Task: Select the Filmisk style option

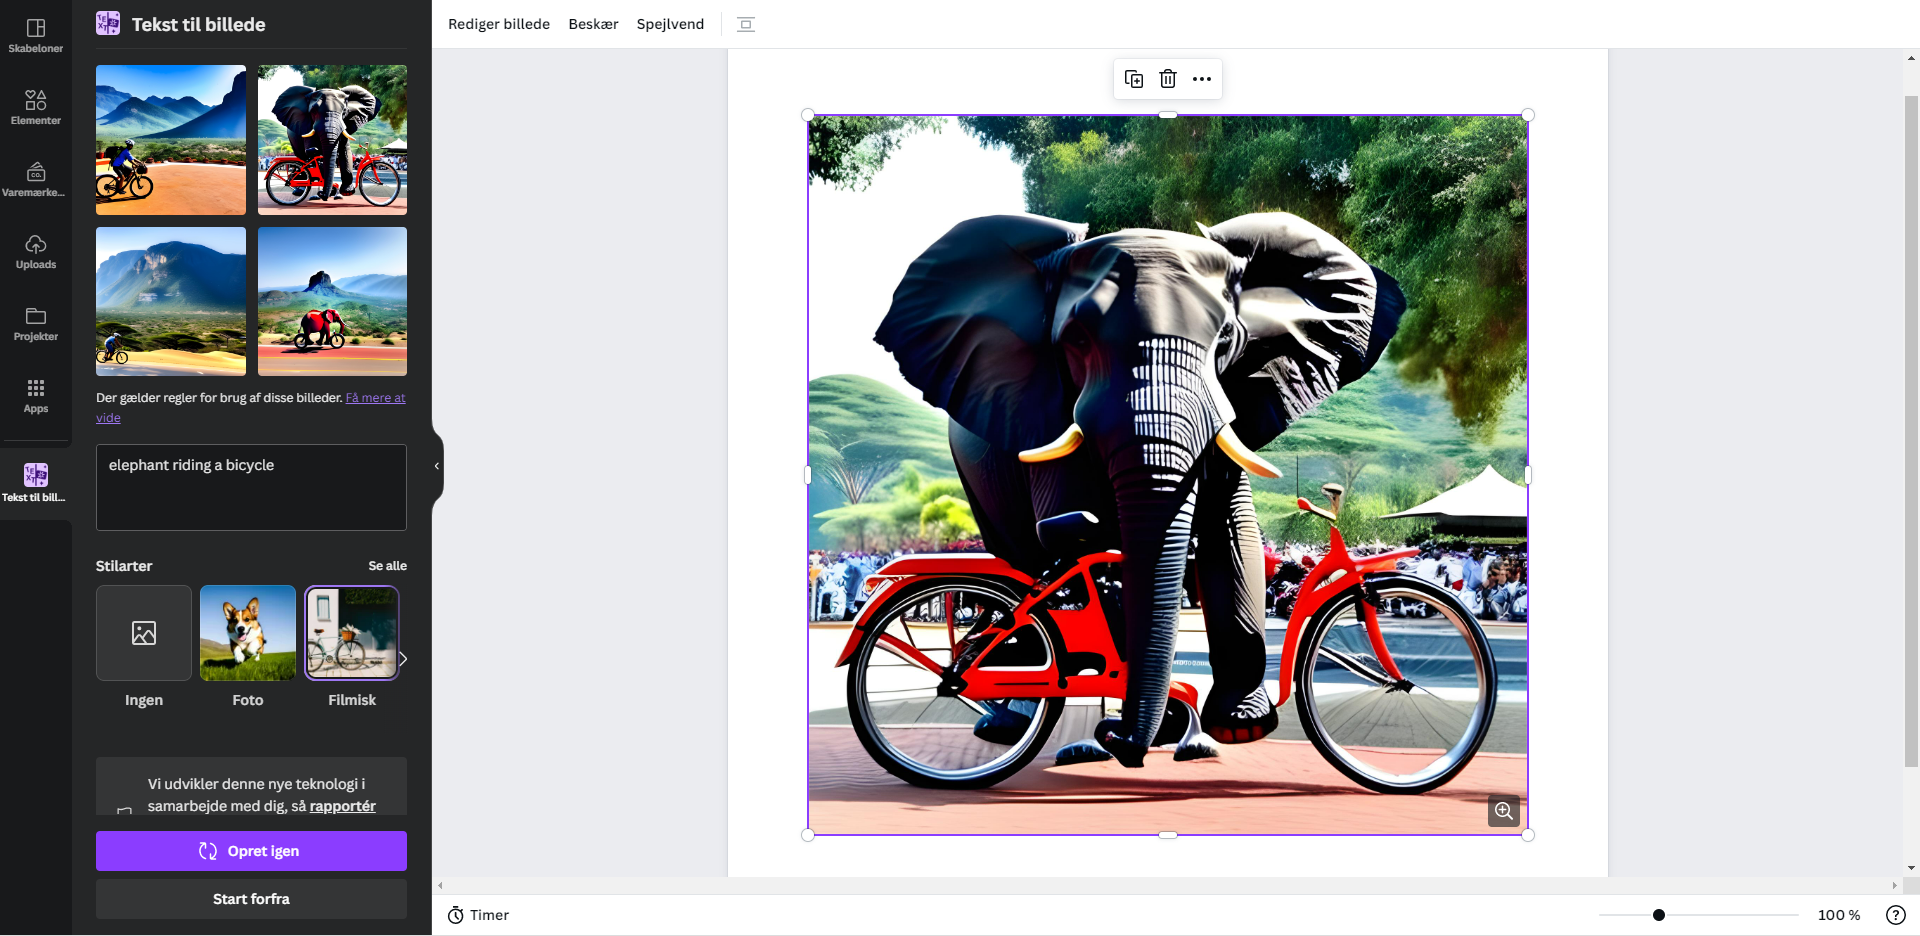Action: [352, 633]
